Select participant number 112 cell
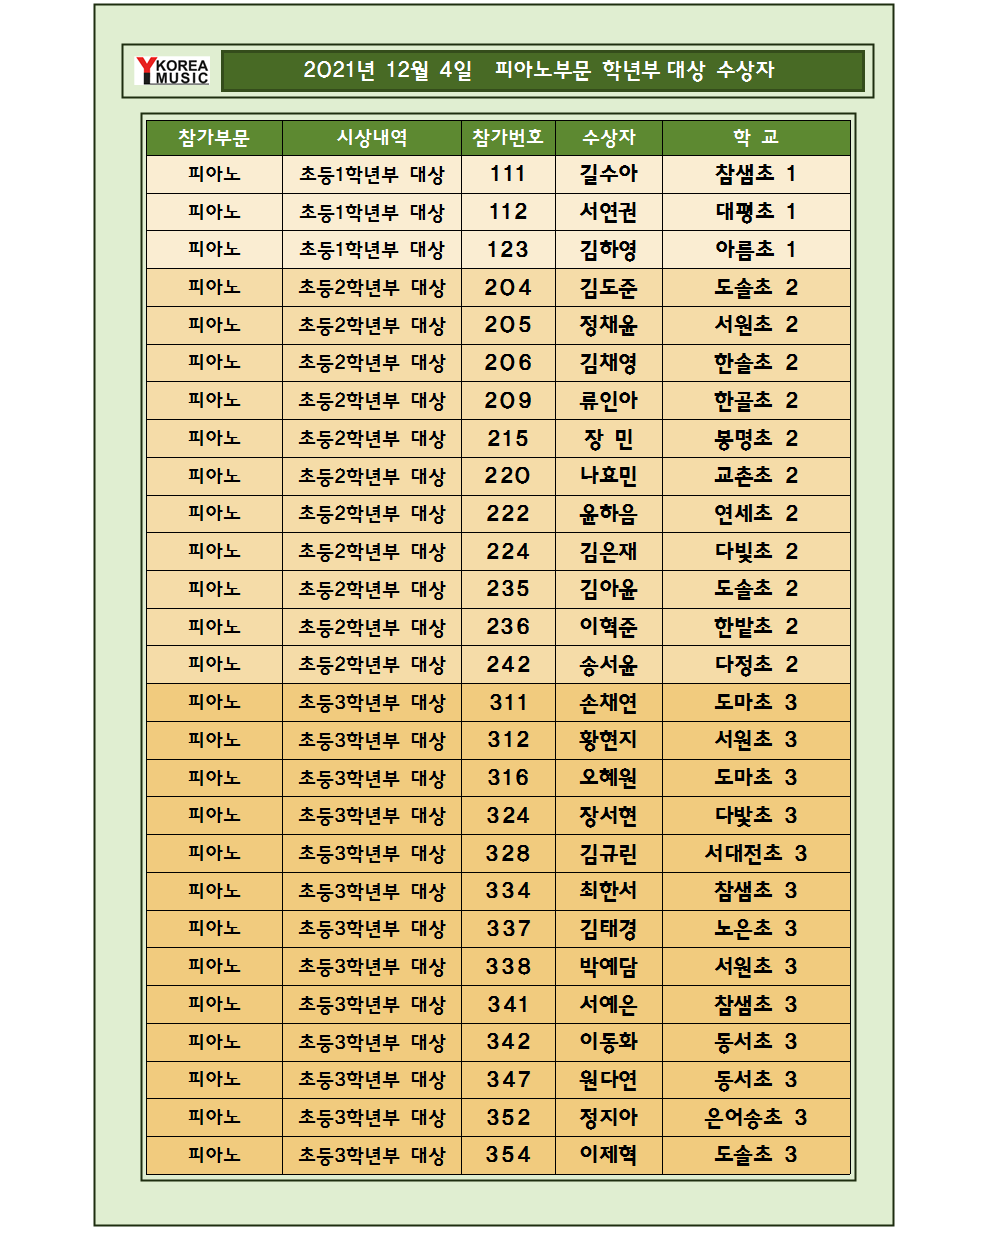 click(x=508, y=212)
